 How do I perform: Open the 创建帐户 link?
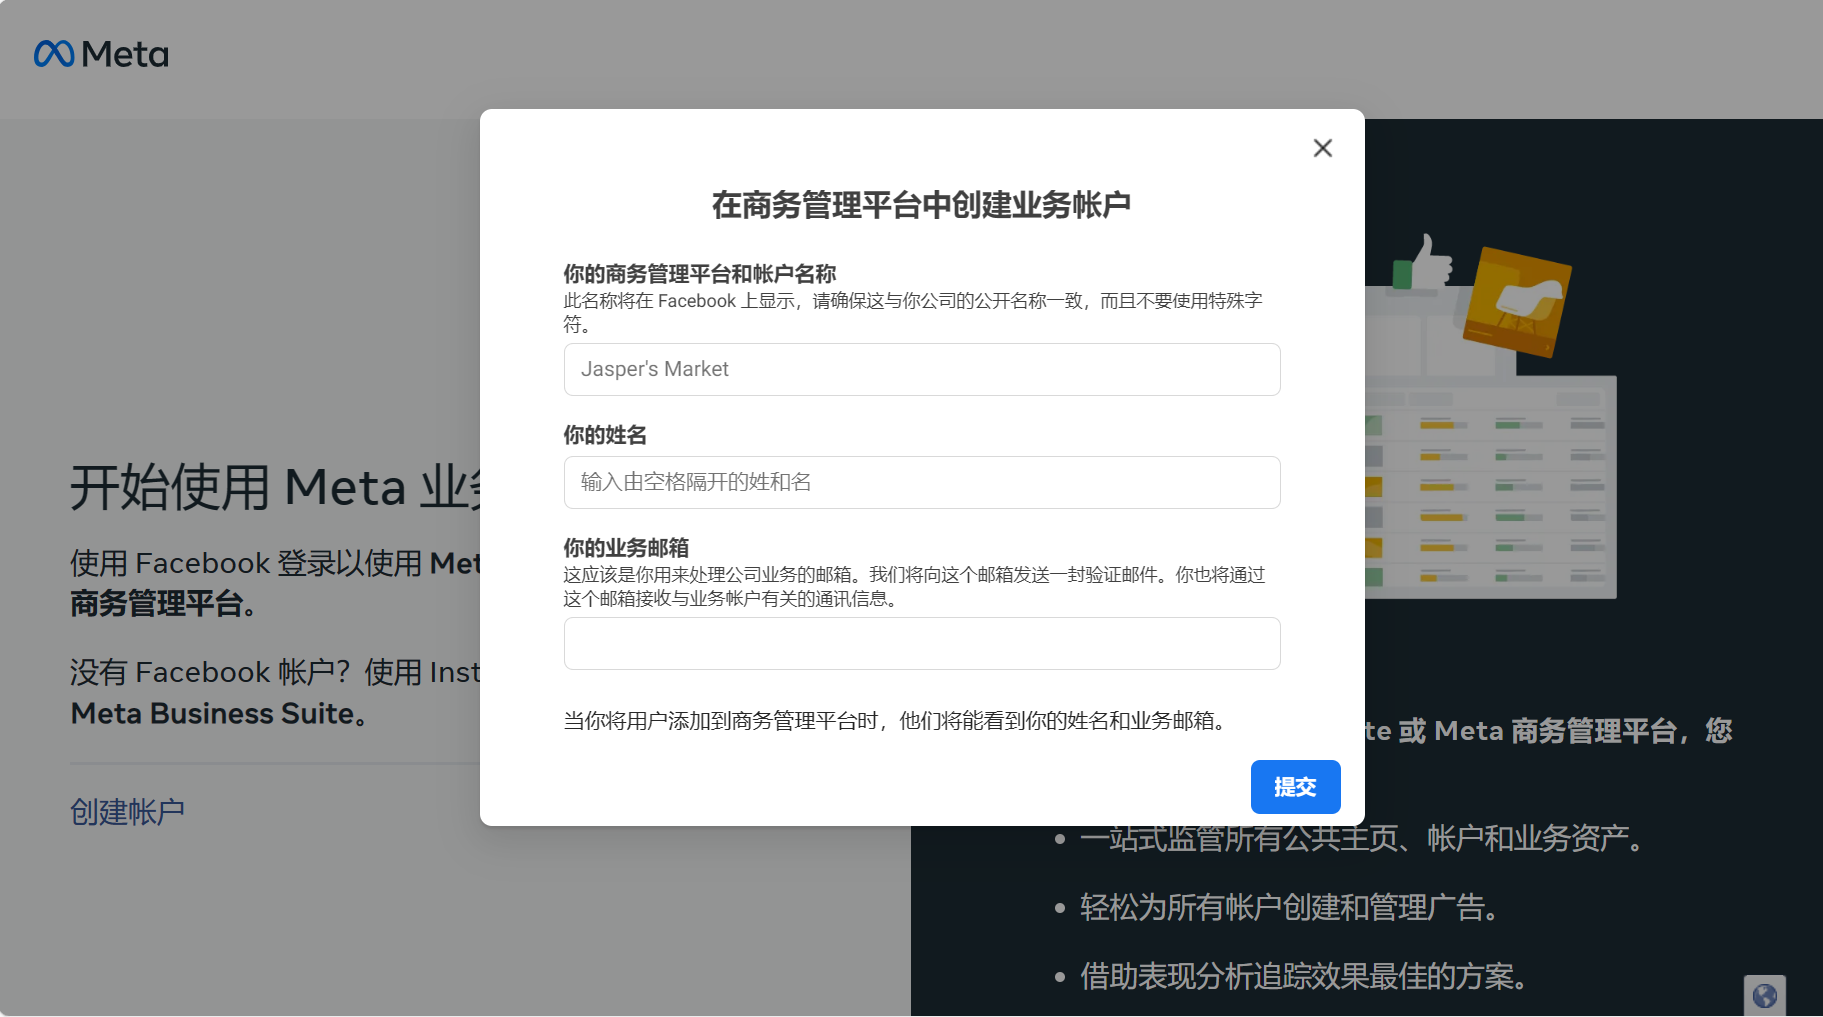point(127,812)
